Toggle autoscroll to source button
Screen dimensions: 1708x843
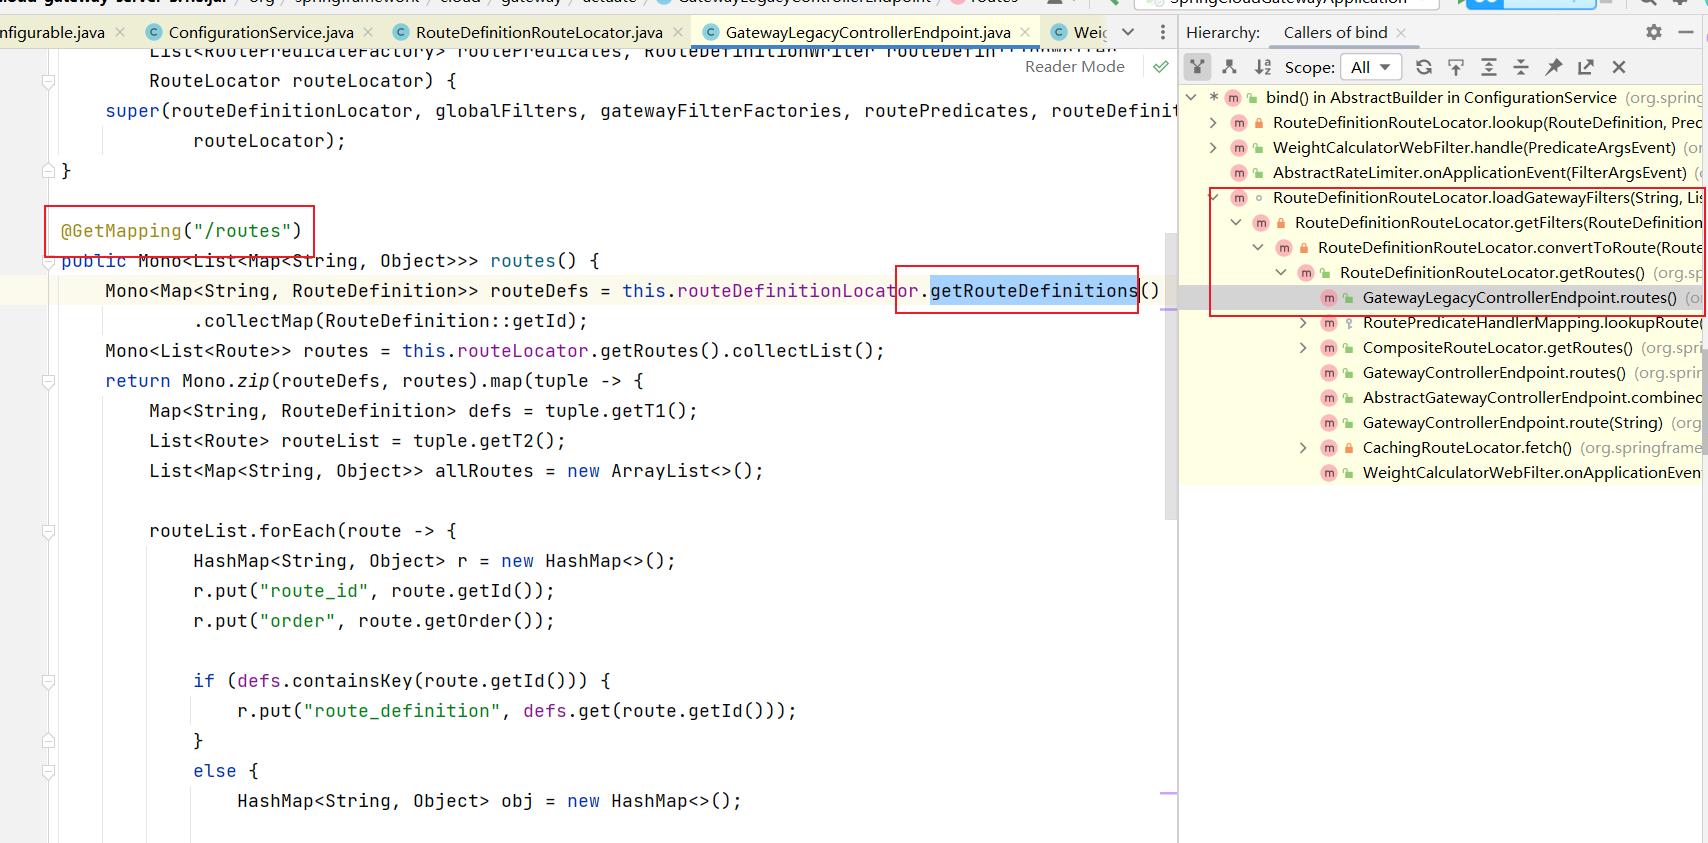click(x=1456, y=67)
